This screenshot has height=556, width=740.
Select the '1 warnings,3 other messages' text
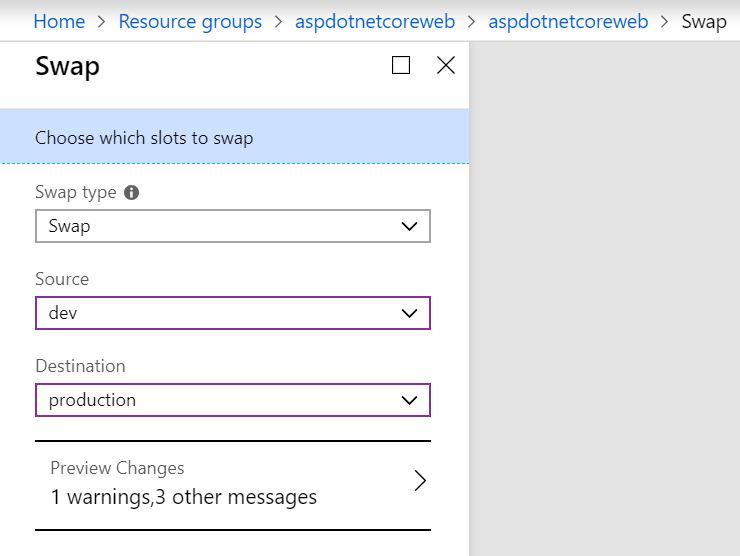click(184, 497)
